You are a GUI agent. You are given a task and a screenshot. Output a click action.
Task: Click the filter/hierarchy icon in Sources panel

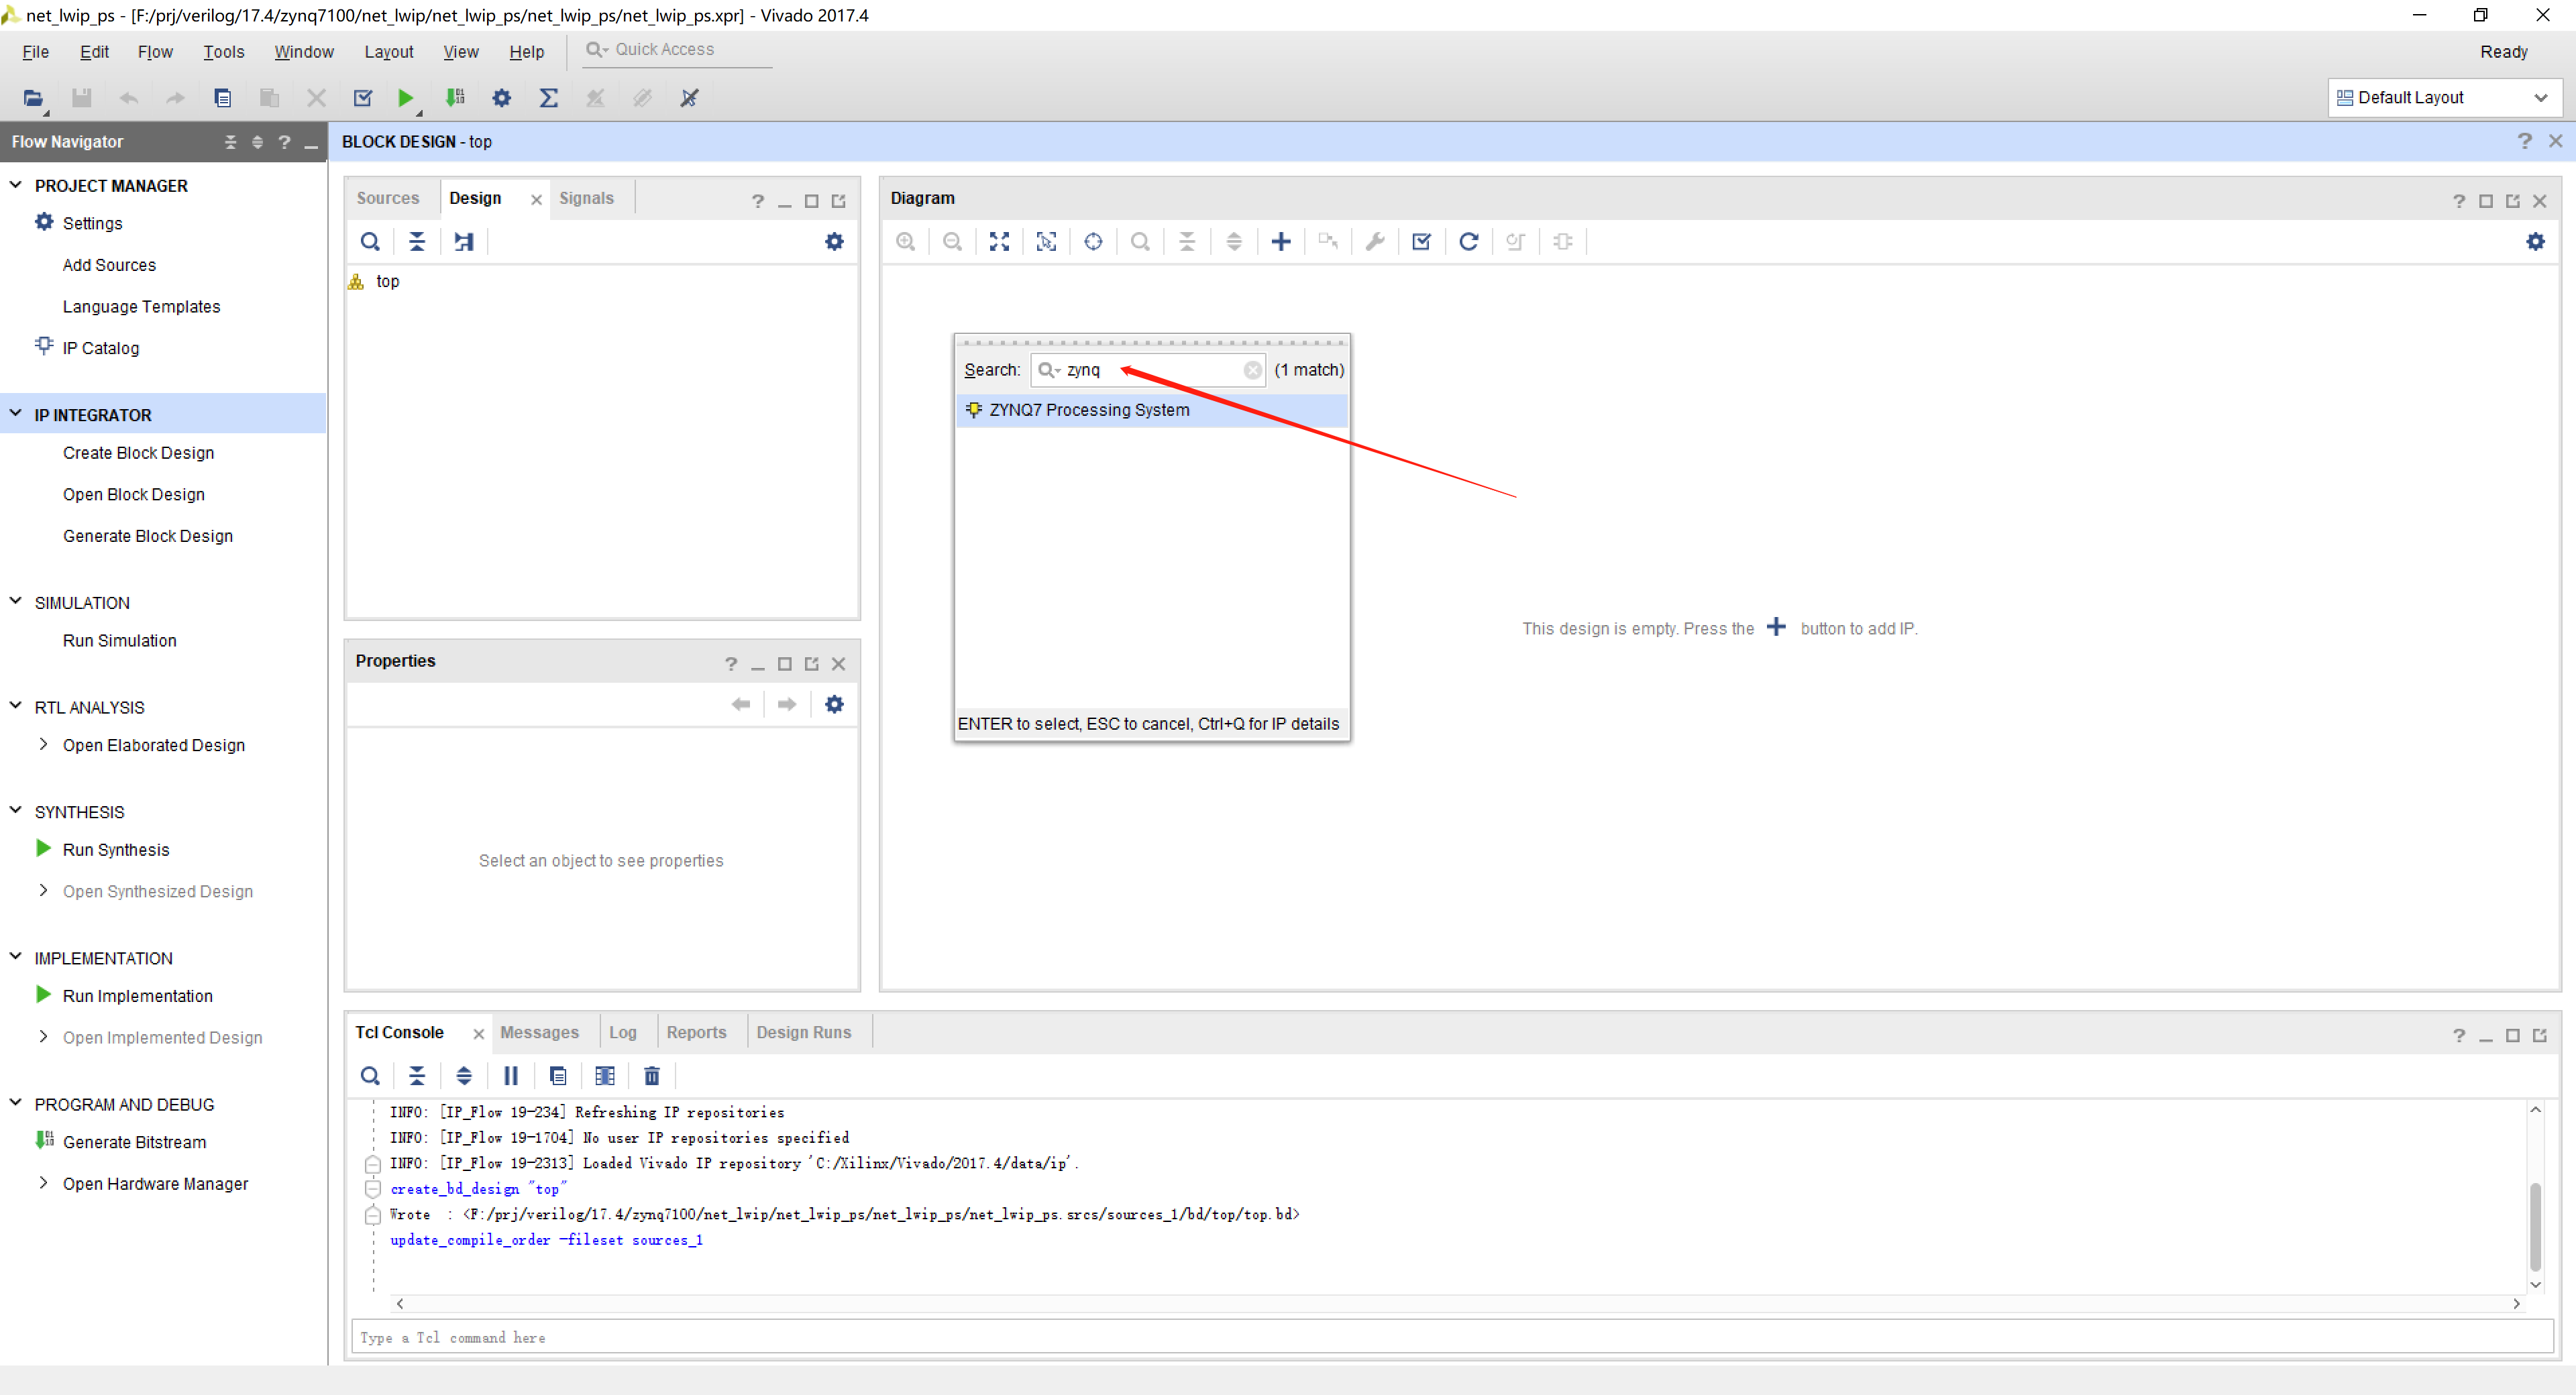[x=464, y=241]
